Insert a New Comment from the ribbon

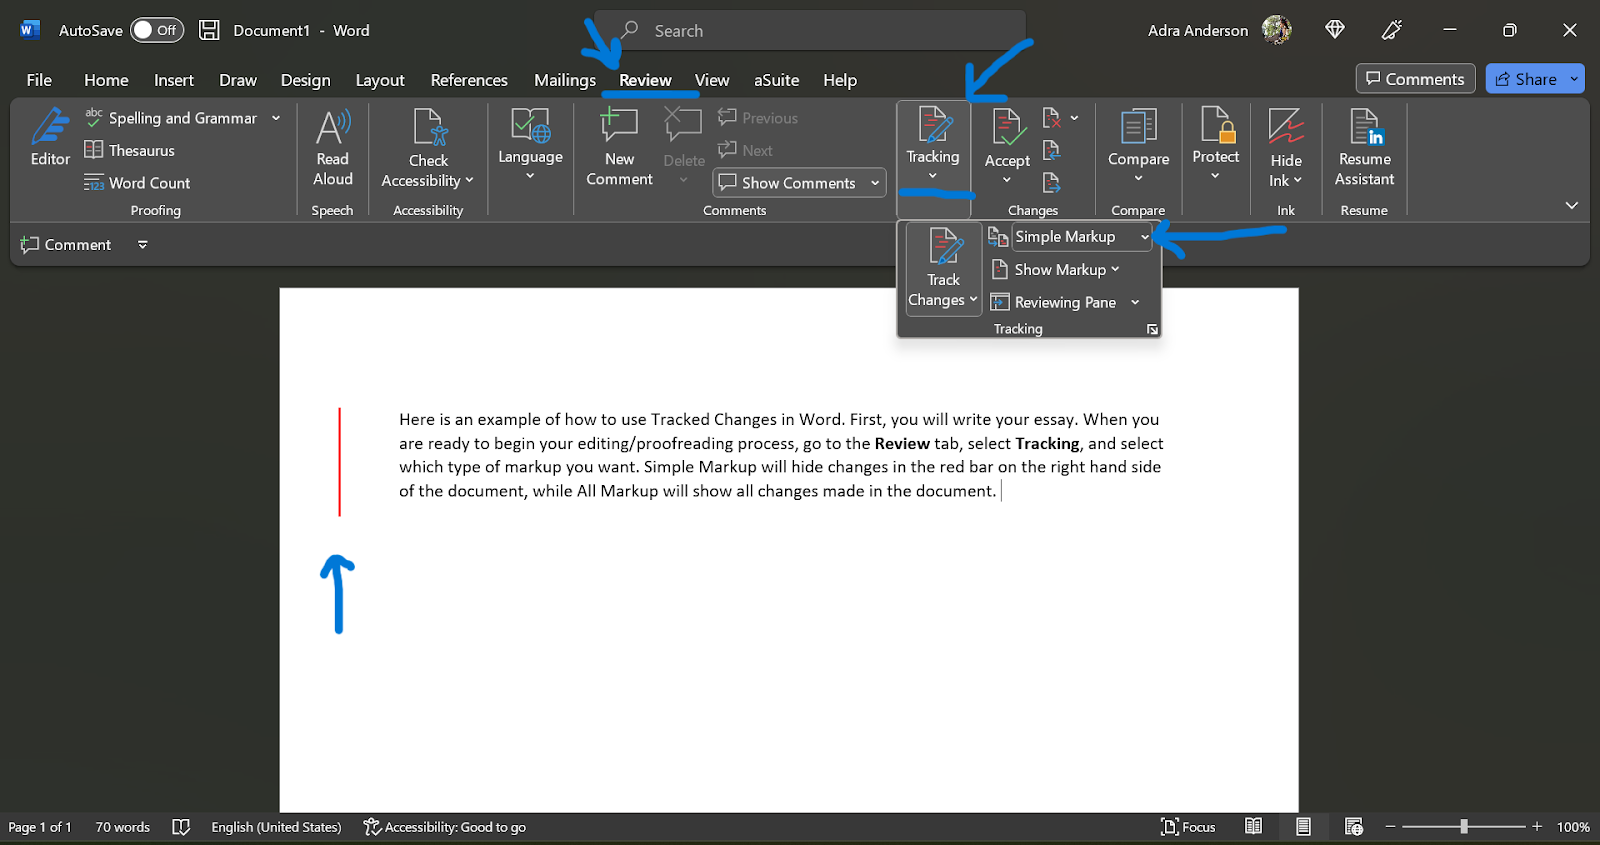coord(619,148)
